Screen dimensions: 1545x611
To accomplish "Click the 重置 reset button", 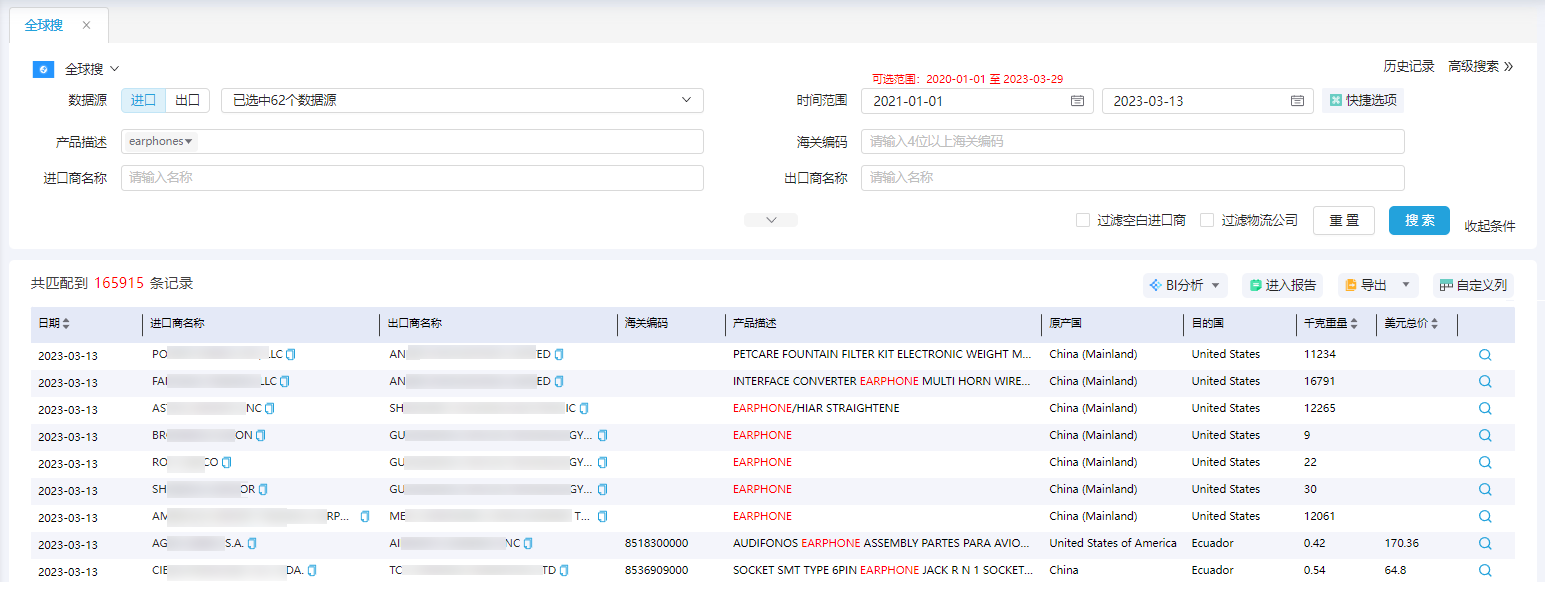I will 1344,220.
